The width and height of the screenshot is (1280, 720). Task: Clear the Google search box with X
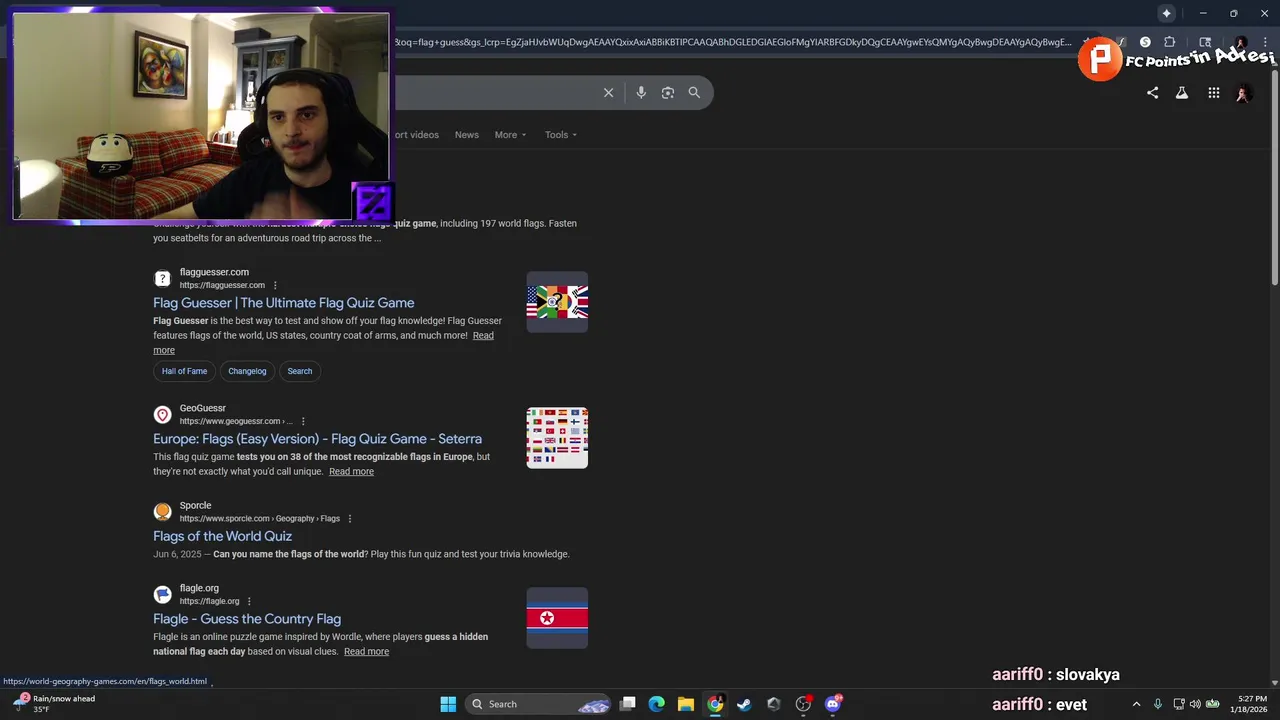[x=608, y=92]
